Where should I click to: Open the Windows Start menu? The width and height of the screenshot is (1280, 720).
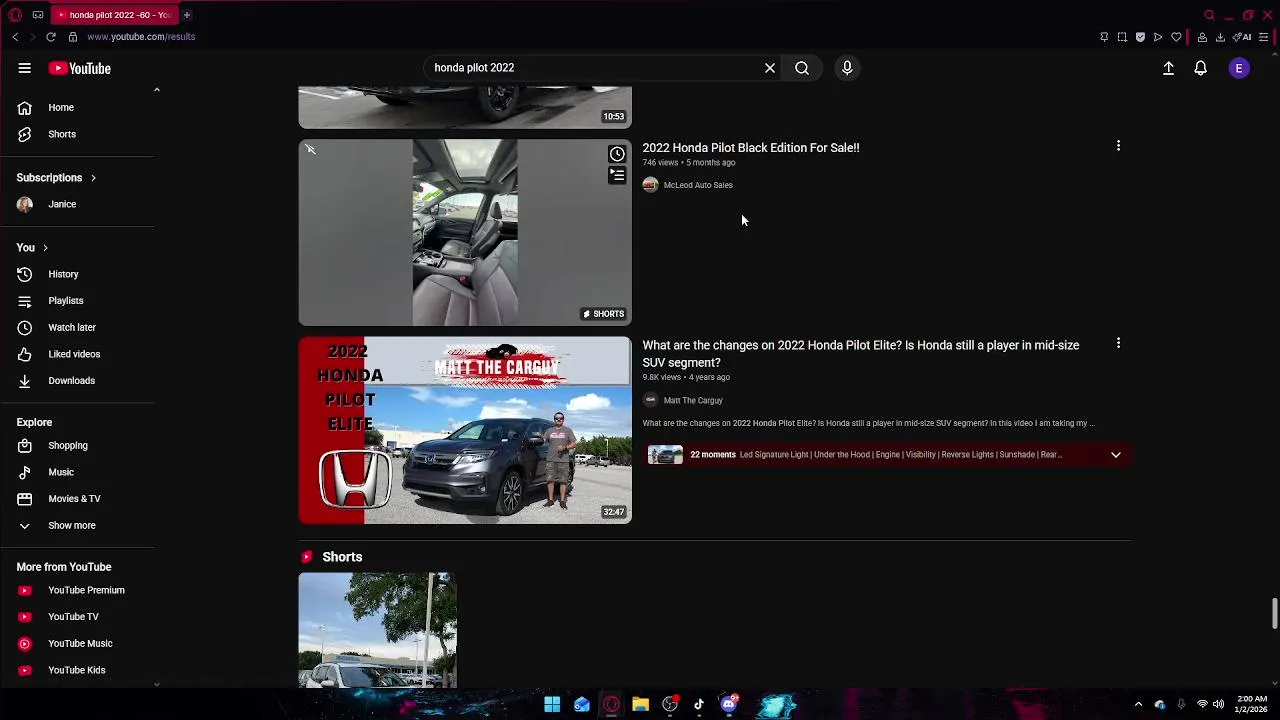[x=552, y=705]
